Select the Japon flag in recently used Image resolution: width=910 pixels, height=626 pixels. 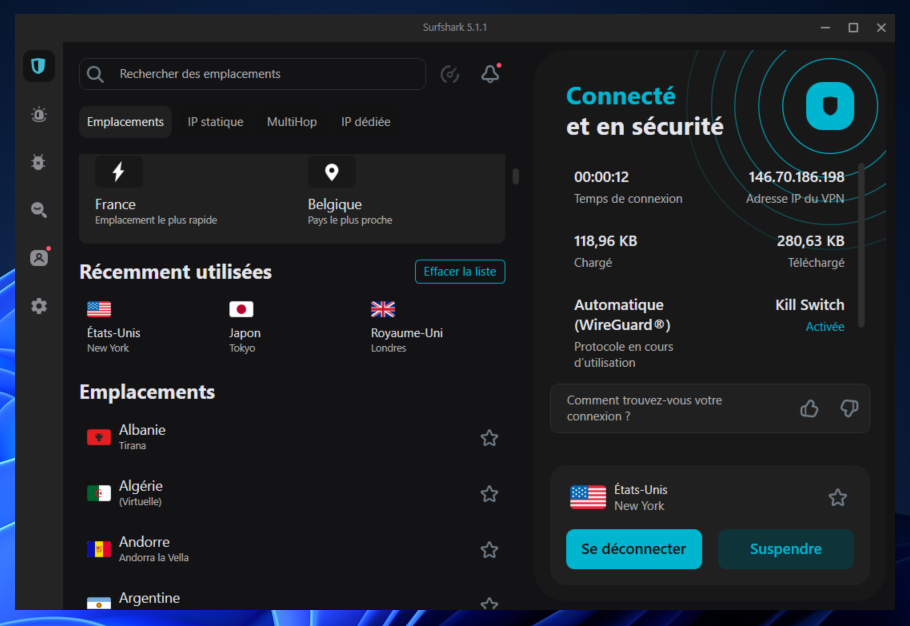click(x=241, y=309)
